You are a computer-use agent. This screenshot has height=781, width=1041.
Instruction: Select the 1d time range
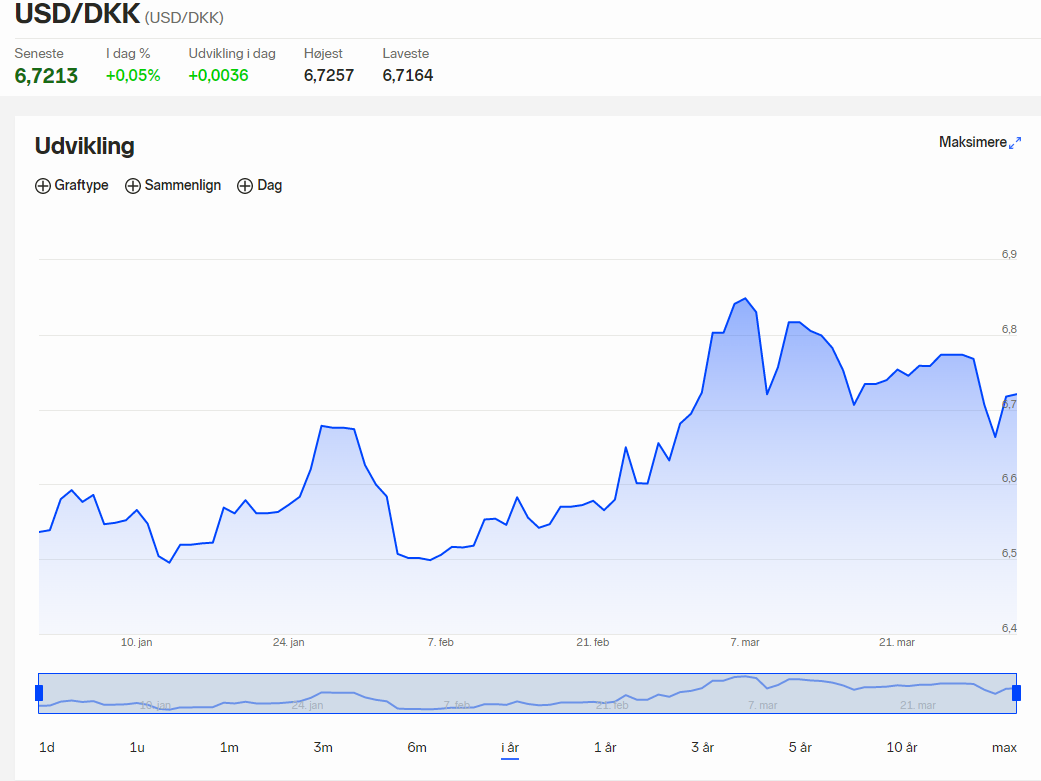46,747
